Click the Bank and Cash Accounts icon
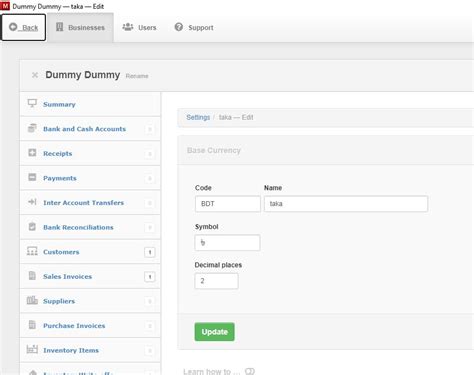This screenshot has width=474, height=375. click(x=32, y=128)
